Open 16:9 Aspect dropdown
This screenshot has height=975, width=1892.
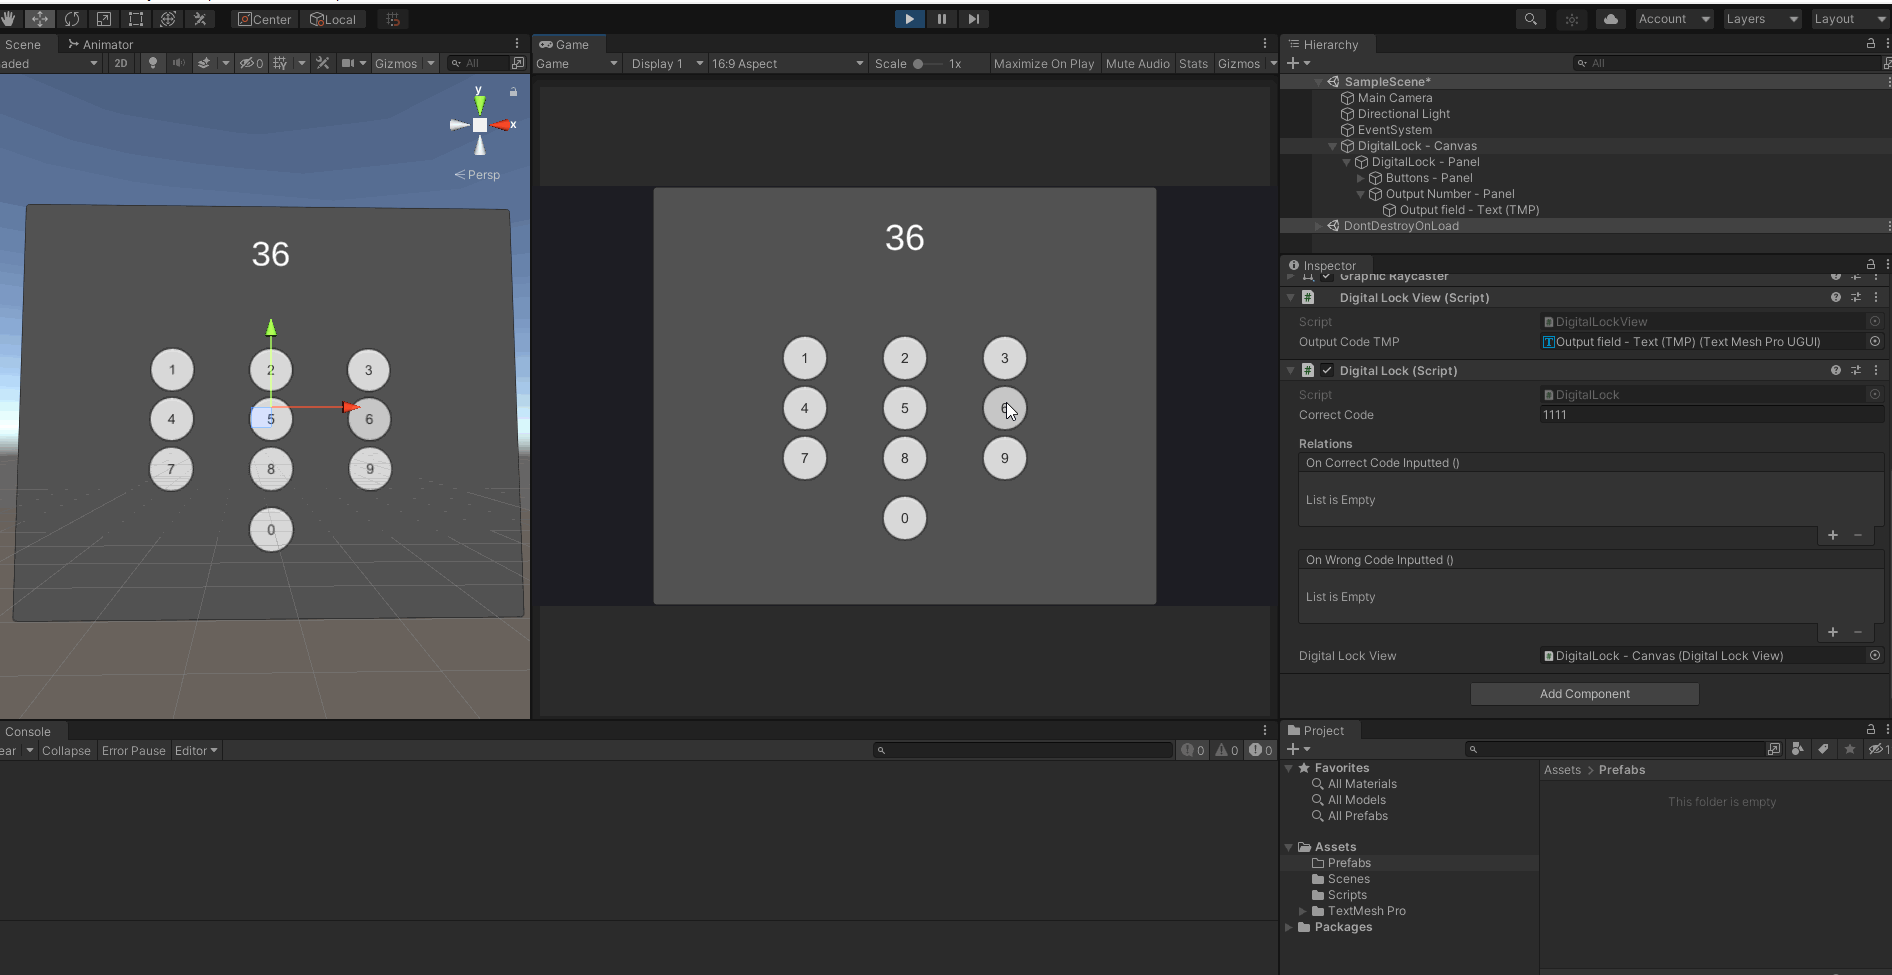[x=787, y=63]
